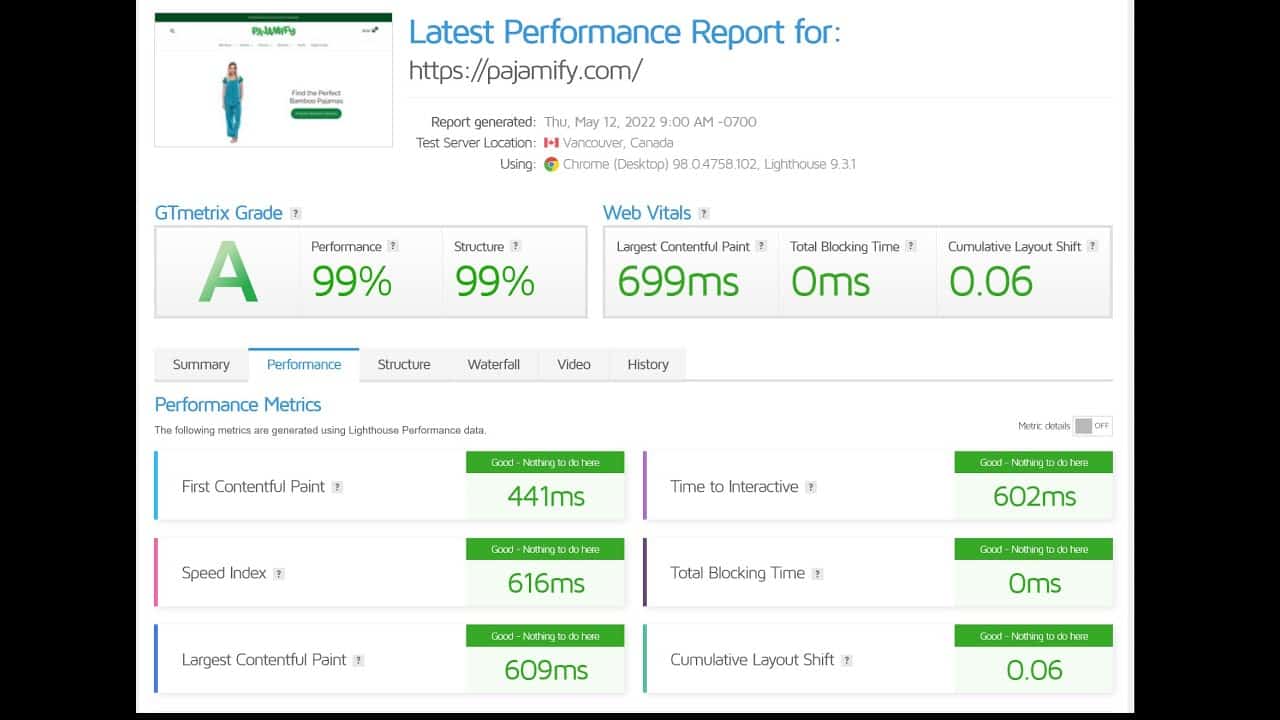Click help icon beside First Contentful Paint
The width and height of the screenshot is (1280, 720).
337,487
